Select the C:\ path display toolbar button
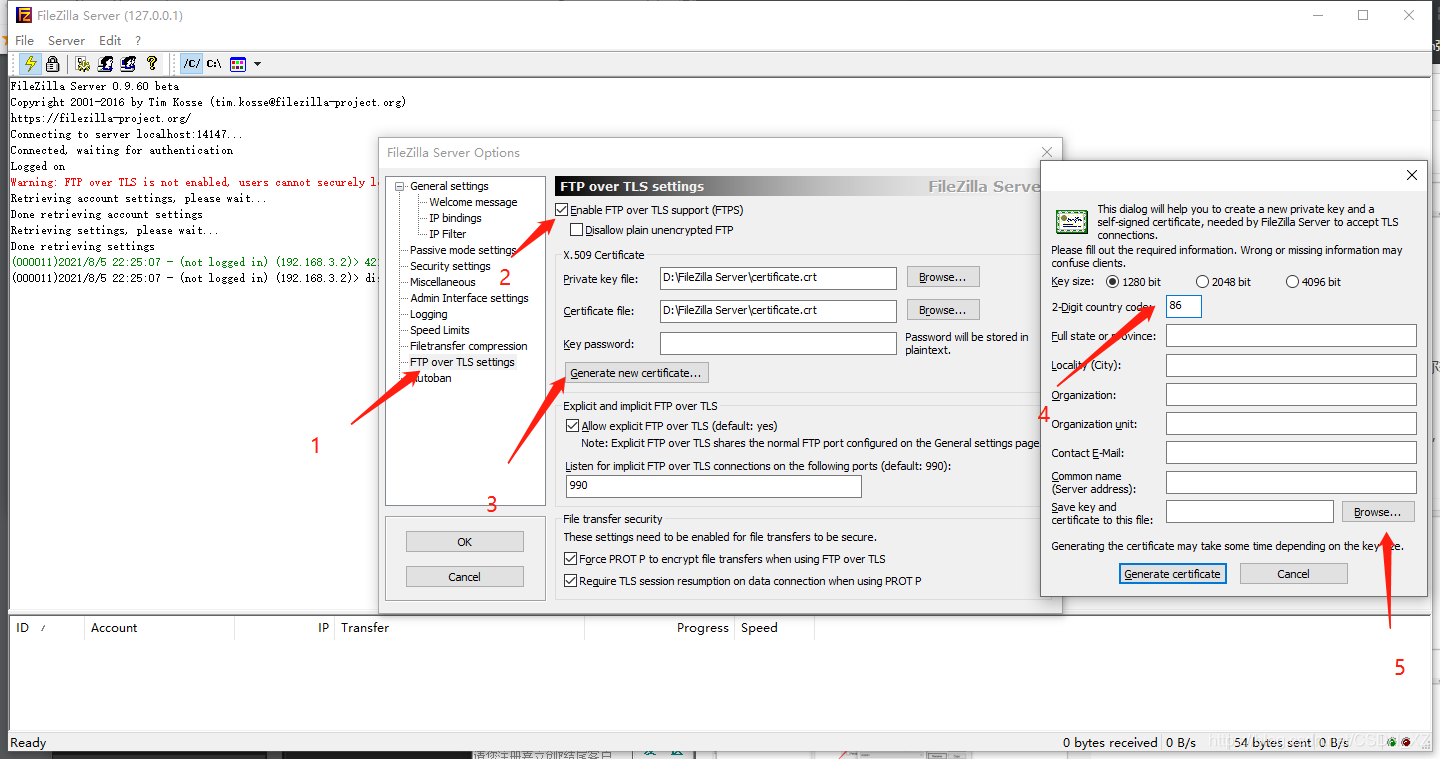Image resolution: width=1440 pixels, height=759 pixels. [214, 64]
